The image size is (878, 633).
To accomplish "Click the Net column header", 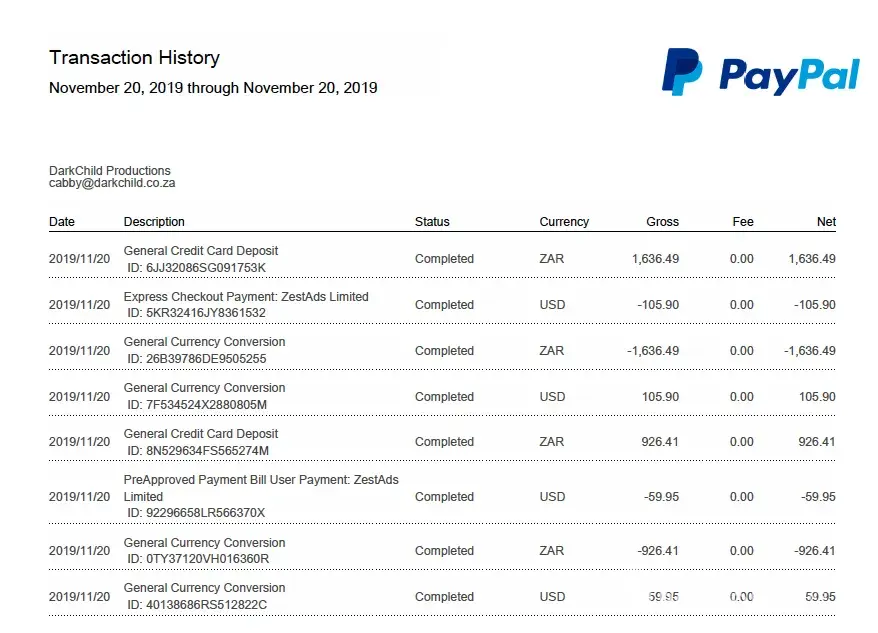I will click(x=826, y=222).
